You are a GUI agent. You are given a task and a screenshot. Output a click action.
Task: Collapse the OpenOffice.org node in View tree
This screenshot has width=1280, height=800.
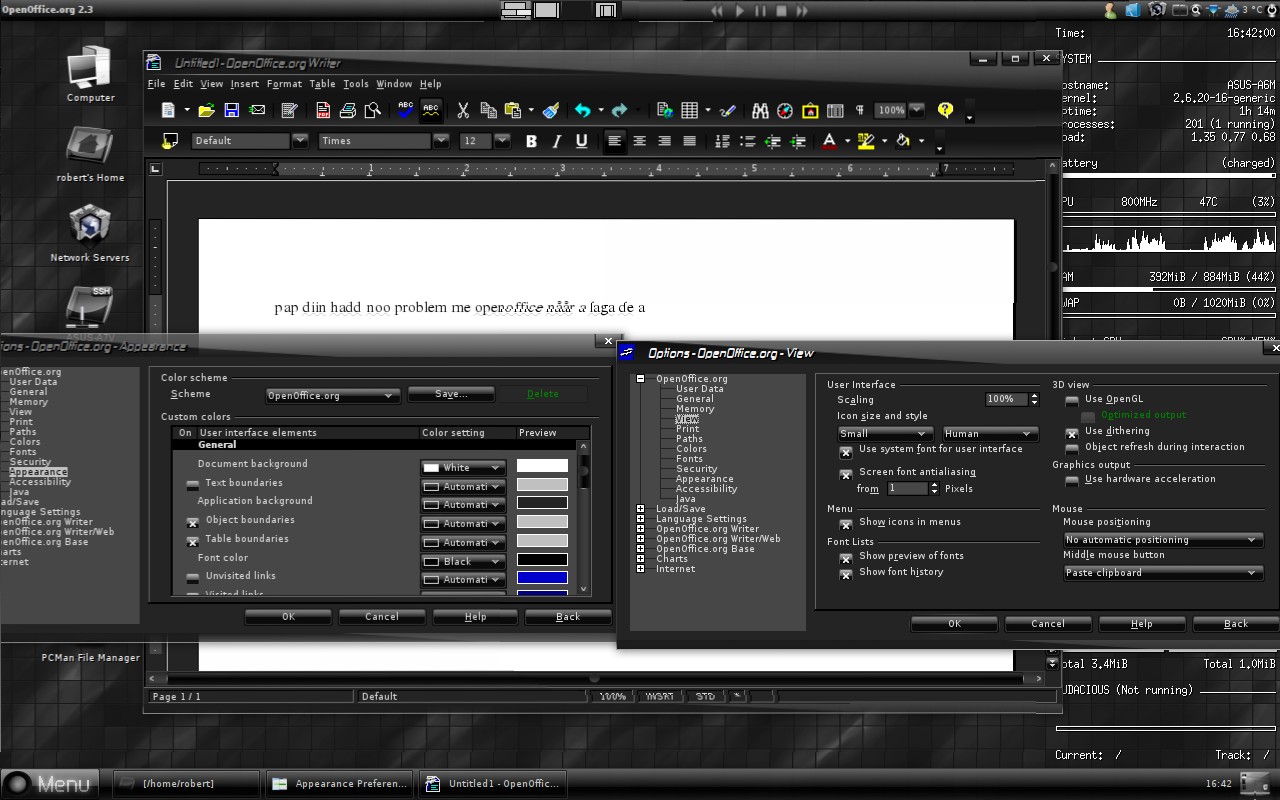(640, 379)
